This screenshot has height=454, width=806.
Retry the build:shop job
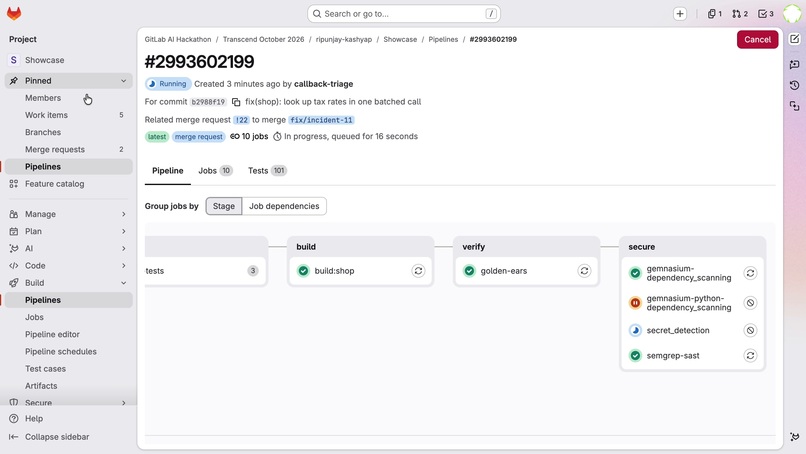[418, 271]
